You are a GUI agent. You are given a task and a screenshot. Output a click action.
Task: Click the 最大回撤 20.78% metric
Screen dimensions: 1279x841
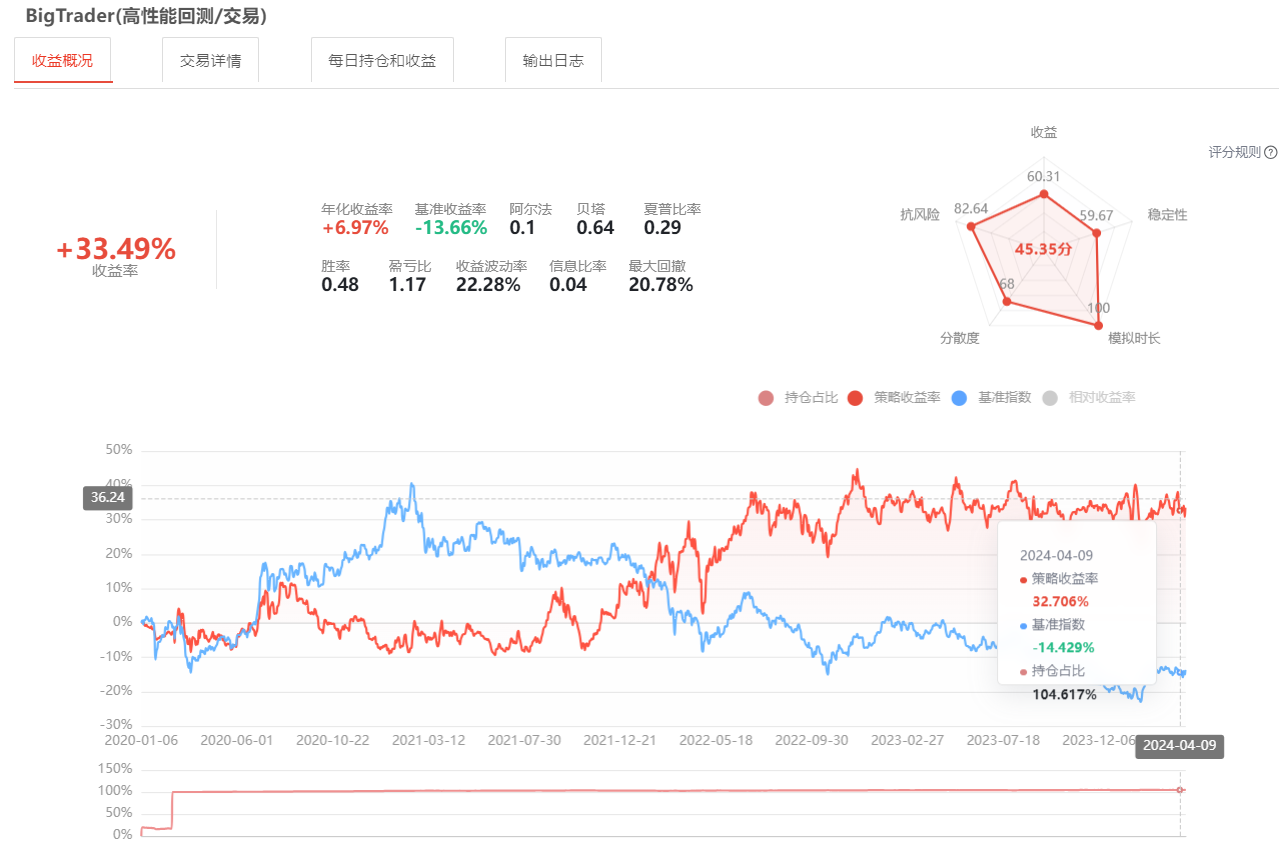coord(660,285)
